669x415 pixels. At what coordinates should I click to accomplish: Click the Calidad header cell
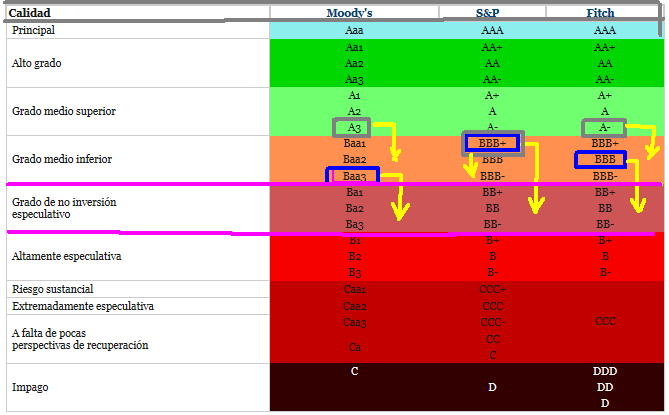(x=30, y=13)
